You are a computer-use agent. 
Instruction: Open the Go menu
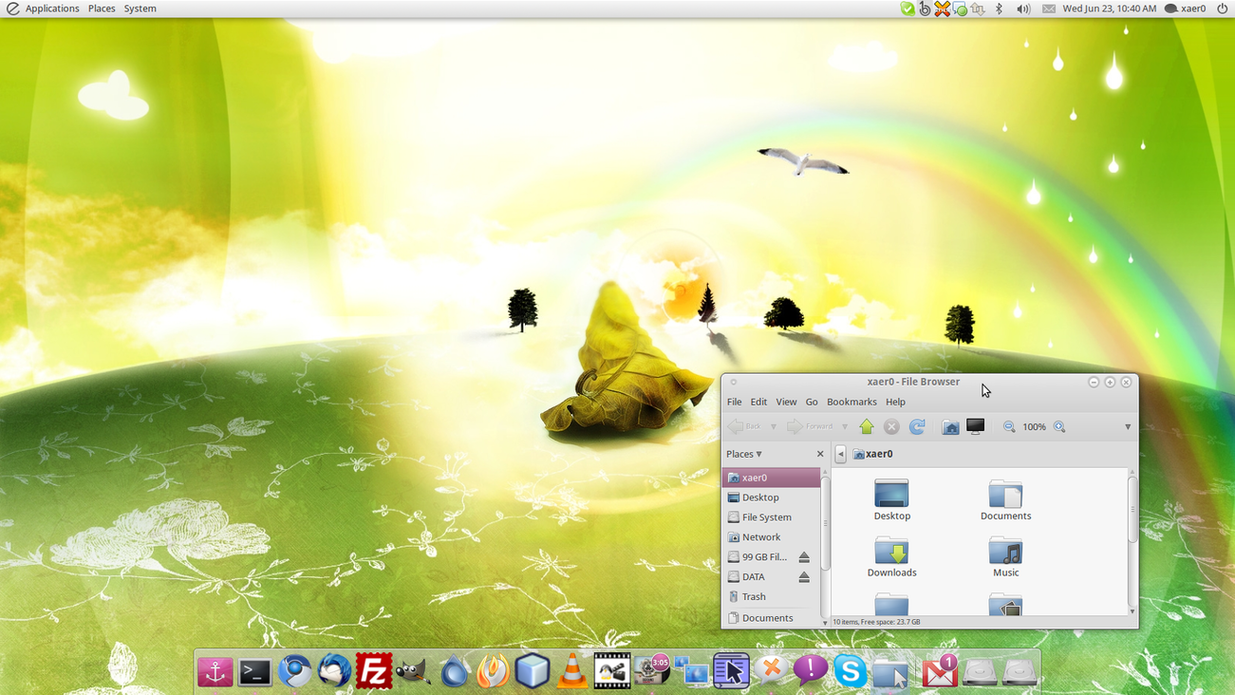click(x=812, y=402)
